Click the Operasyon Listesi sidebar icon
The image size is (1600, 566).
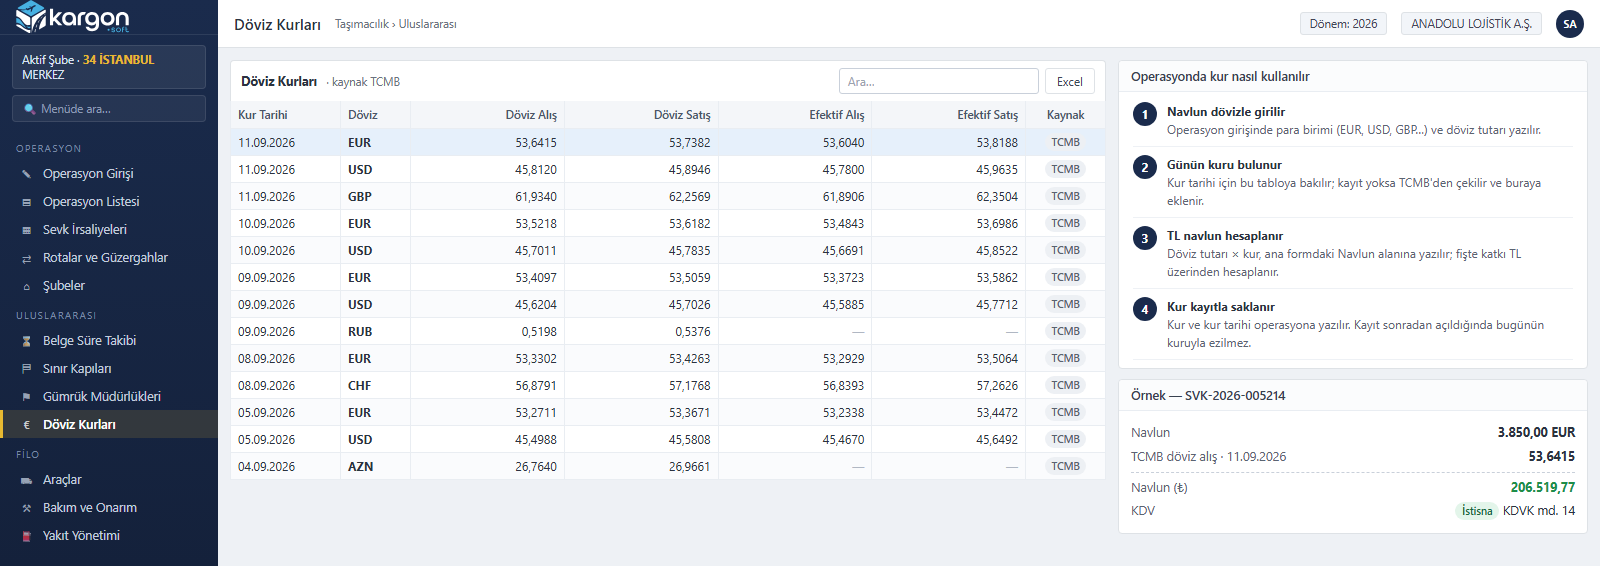[x=27, y=202]
